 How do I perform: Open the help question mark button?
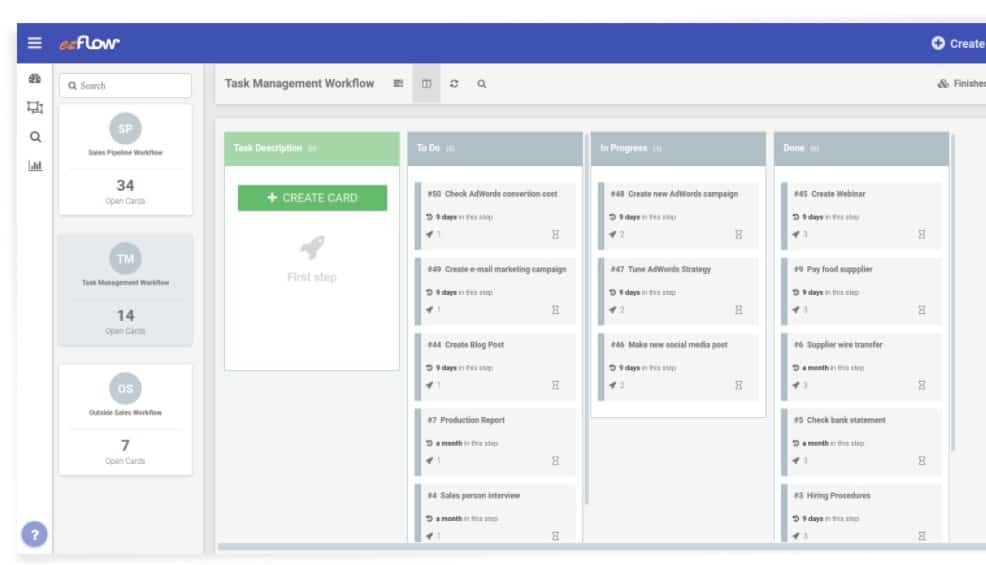pos(35,535)
